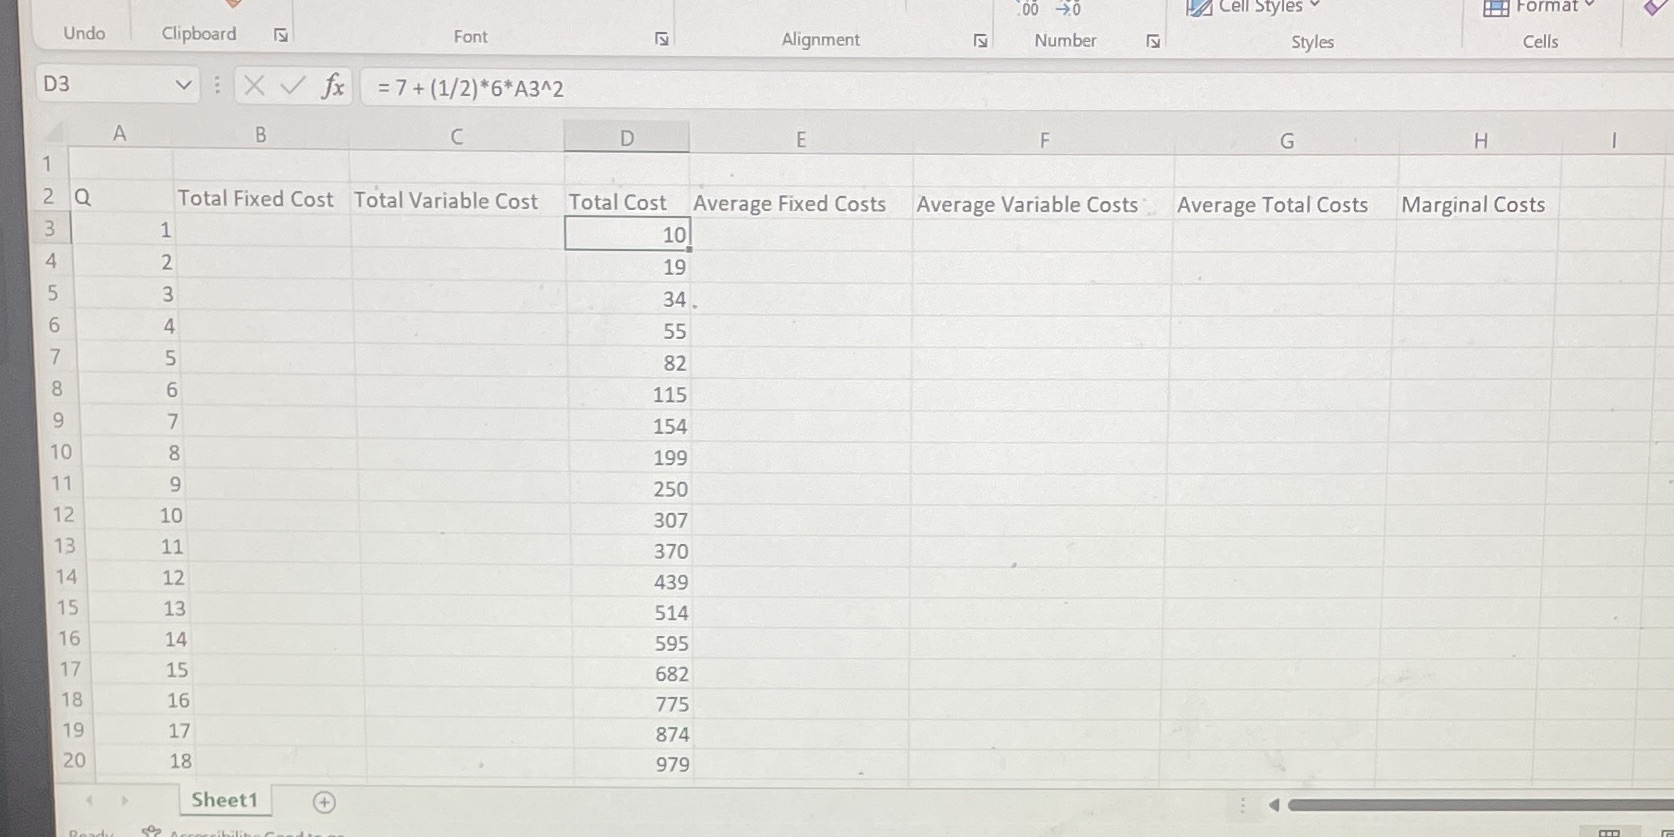Select the Total Cost cell showing 514

point(633,613)
